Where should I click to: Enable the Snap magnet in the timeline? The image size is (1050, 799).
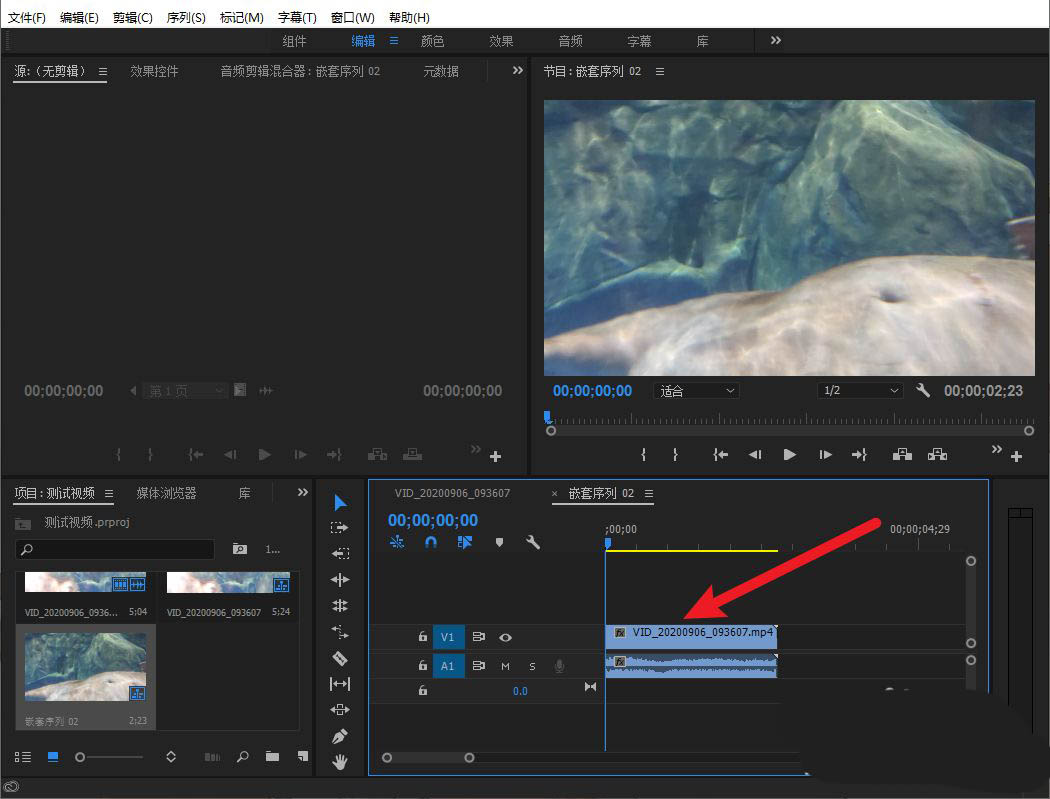pos(431,542)
